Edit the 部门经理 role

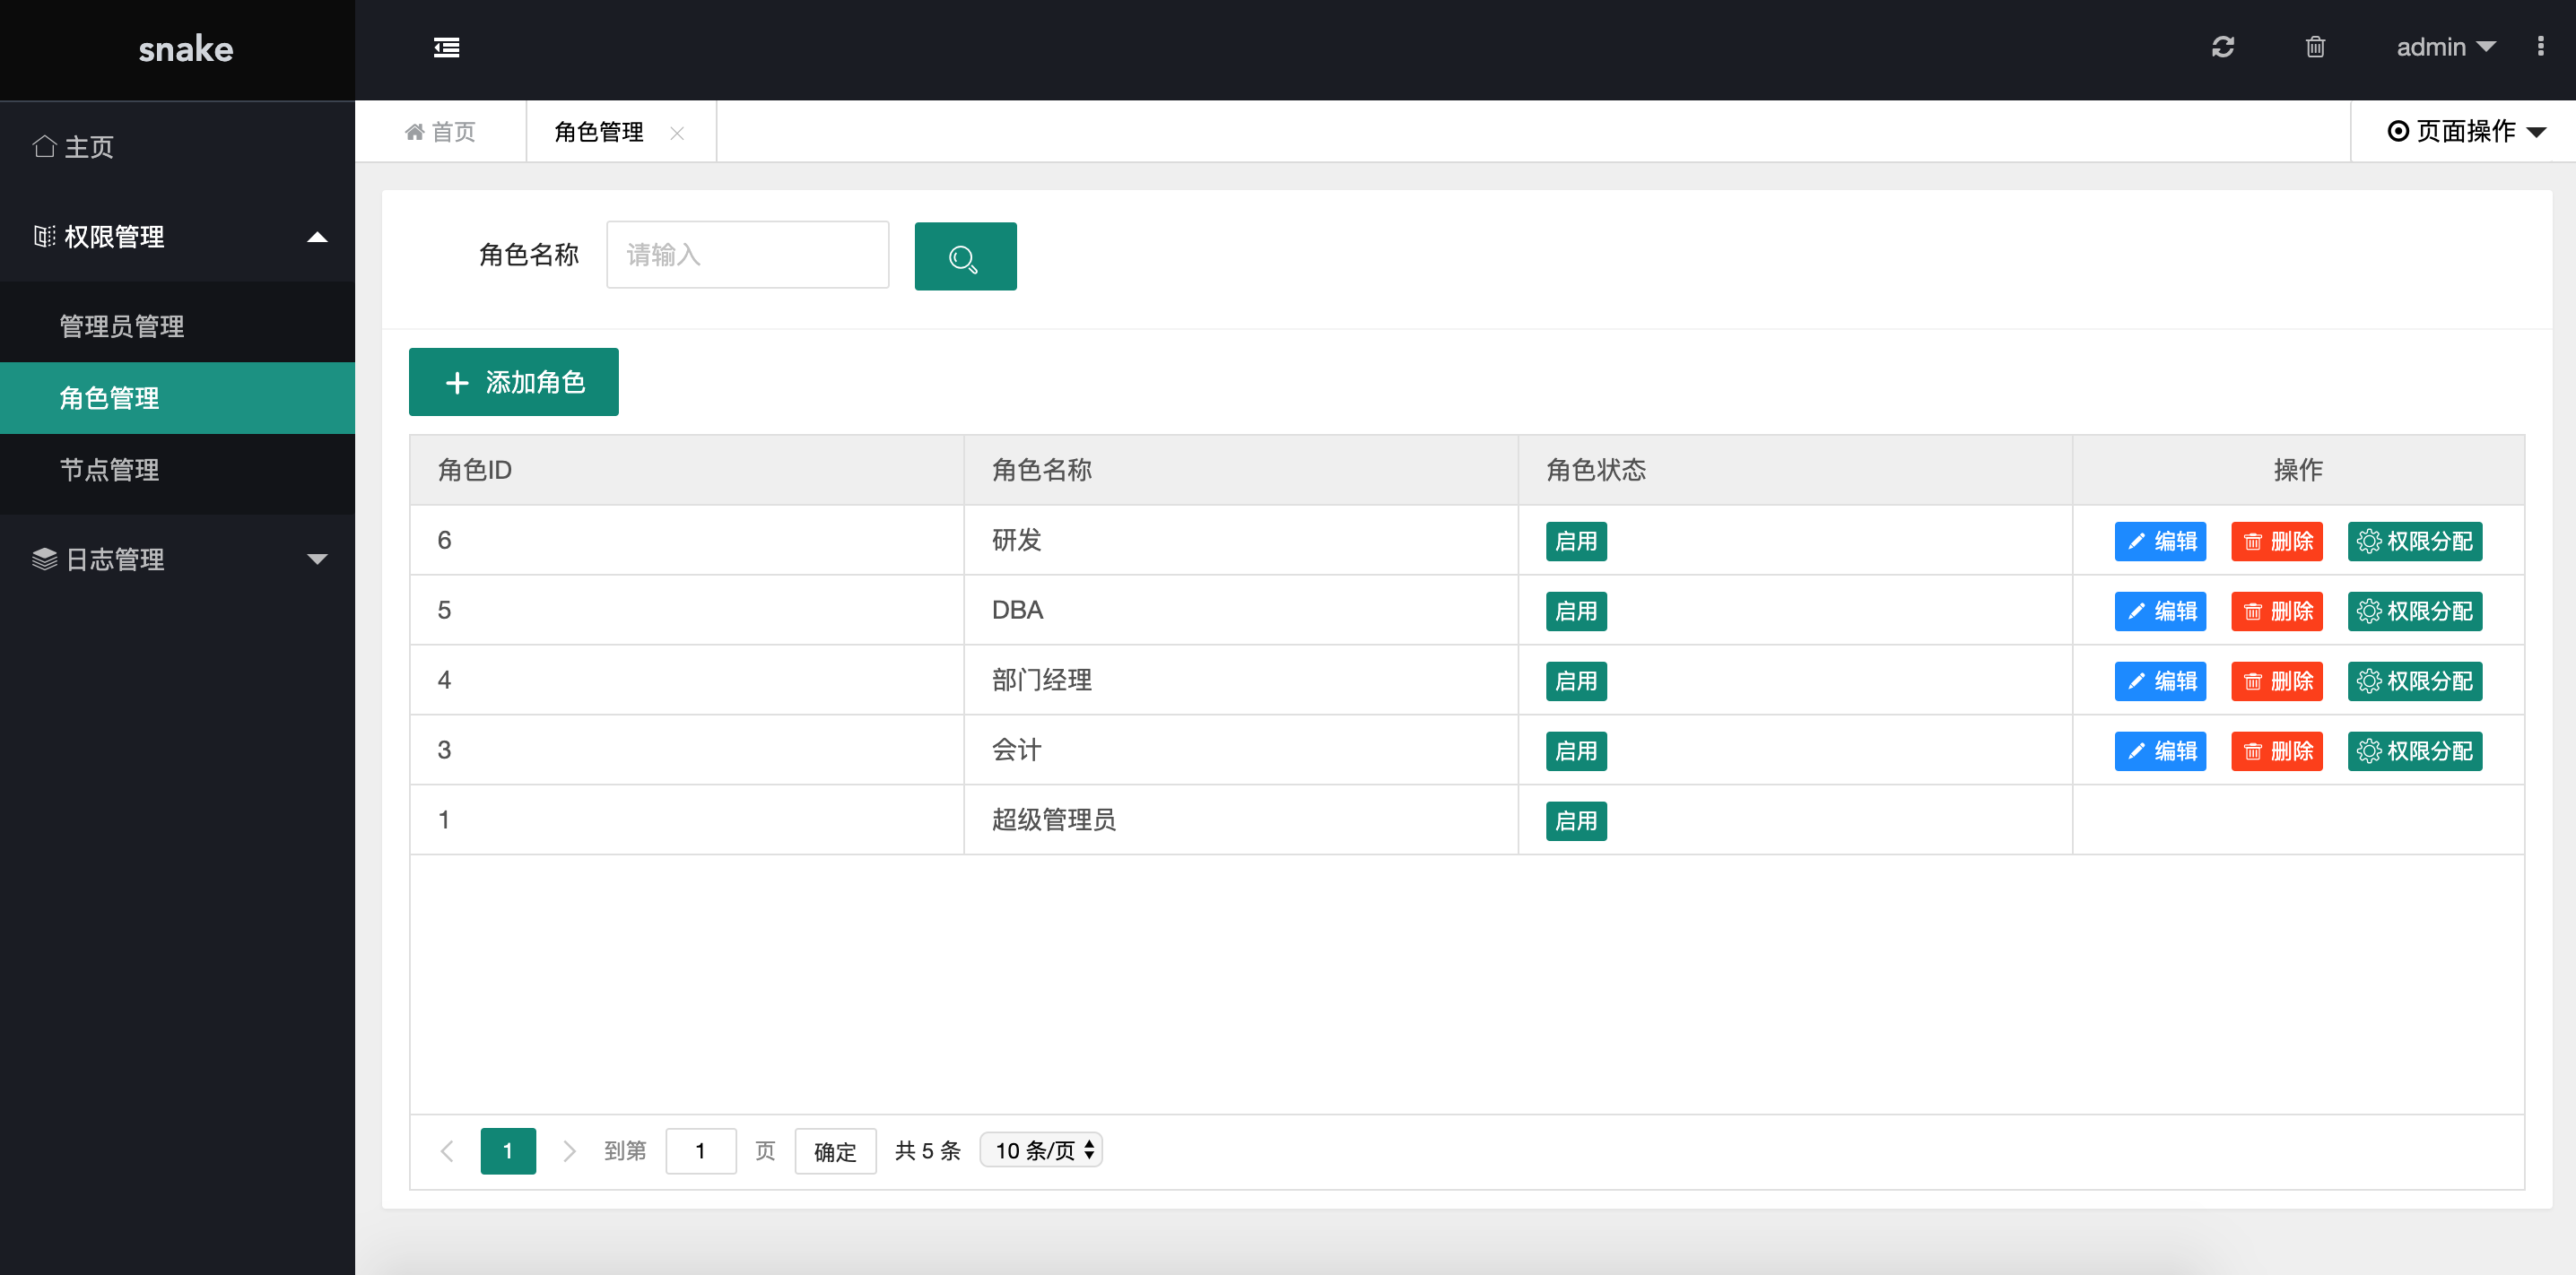2159,681
